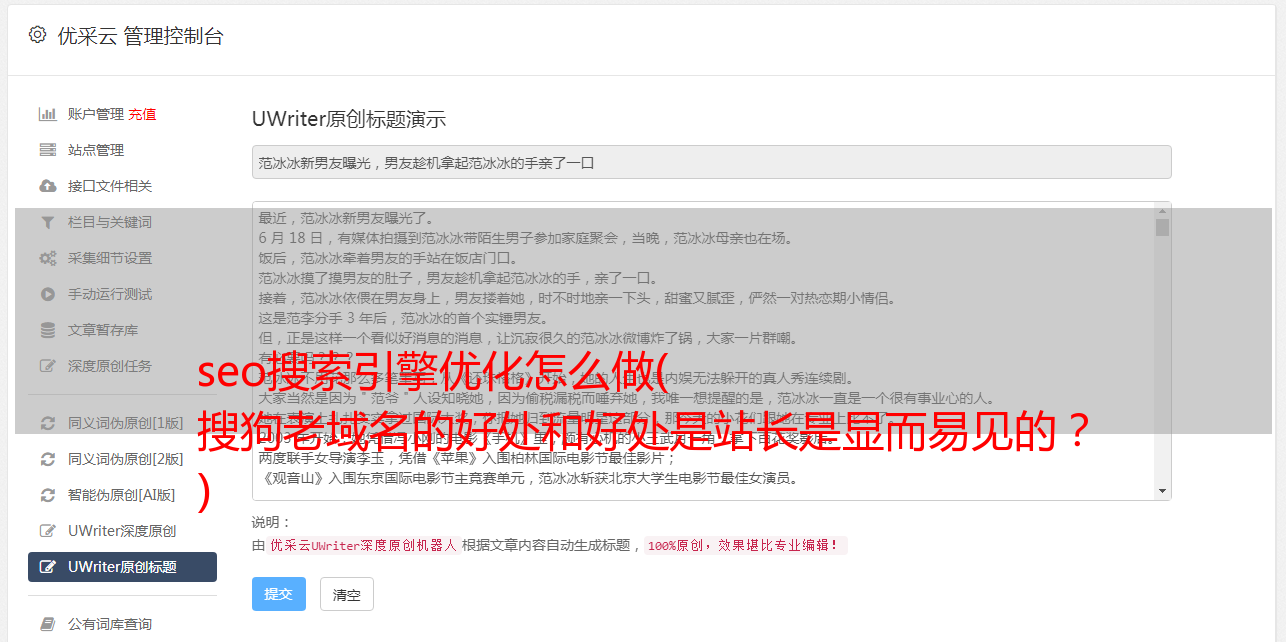Click the gear icon beside 优采云 管理控制台

[x=37, y=35]
